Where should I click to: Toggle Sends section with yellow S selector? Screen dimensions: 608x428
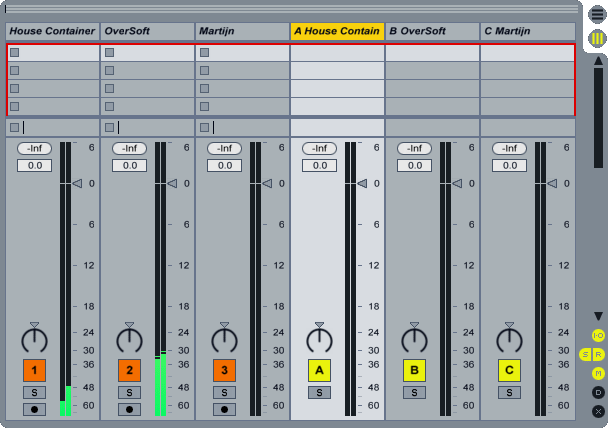(585, 354)
